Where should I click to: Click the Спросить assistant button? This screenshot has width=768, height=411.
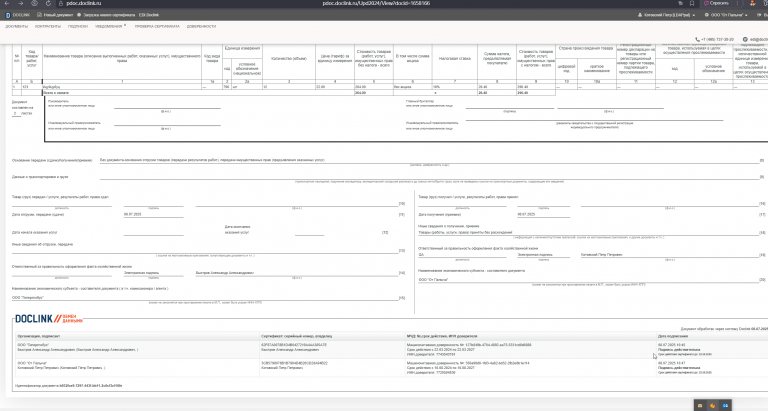pyautogui.click(x=716, y=3)
